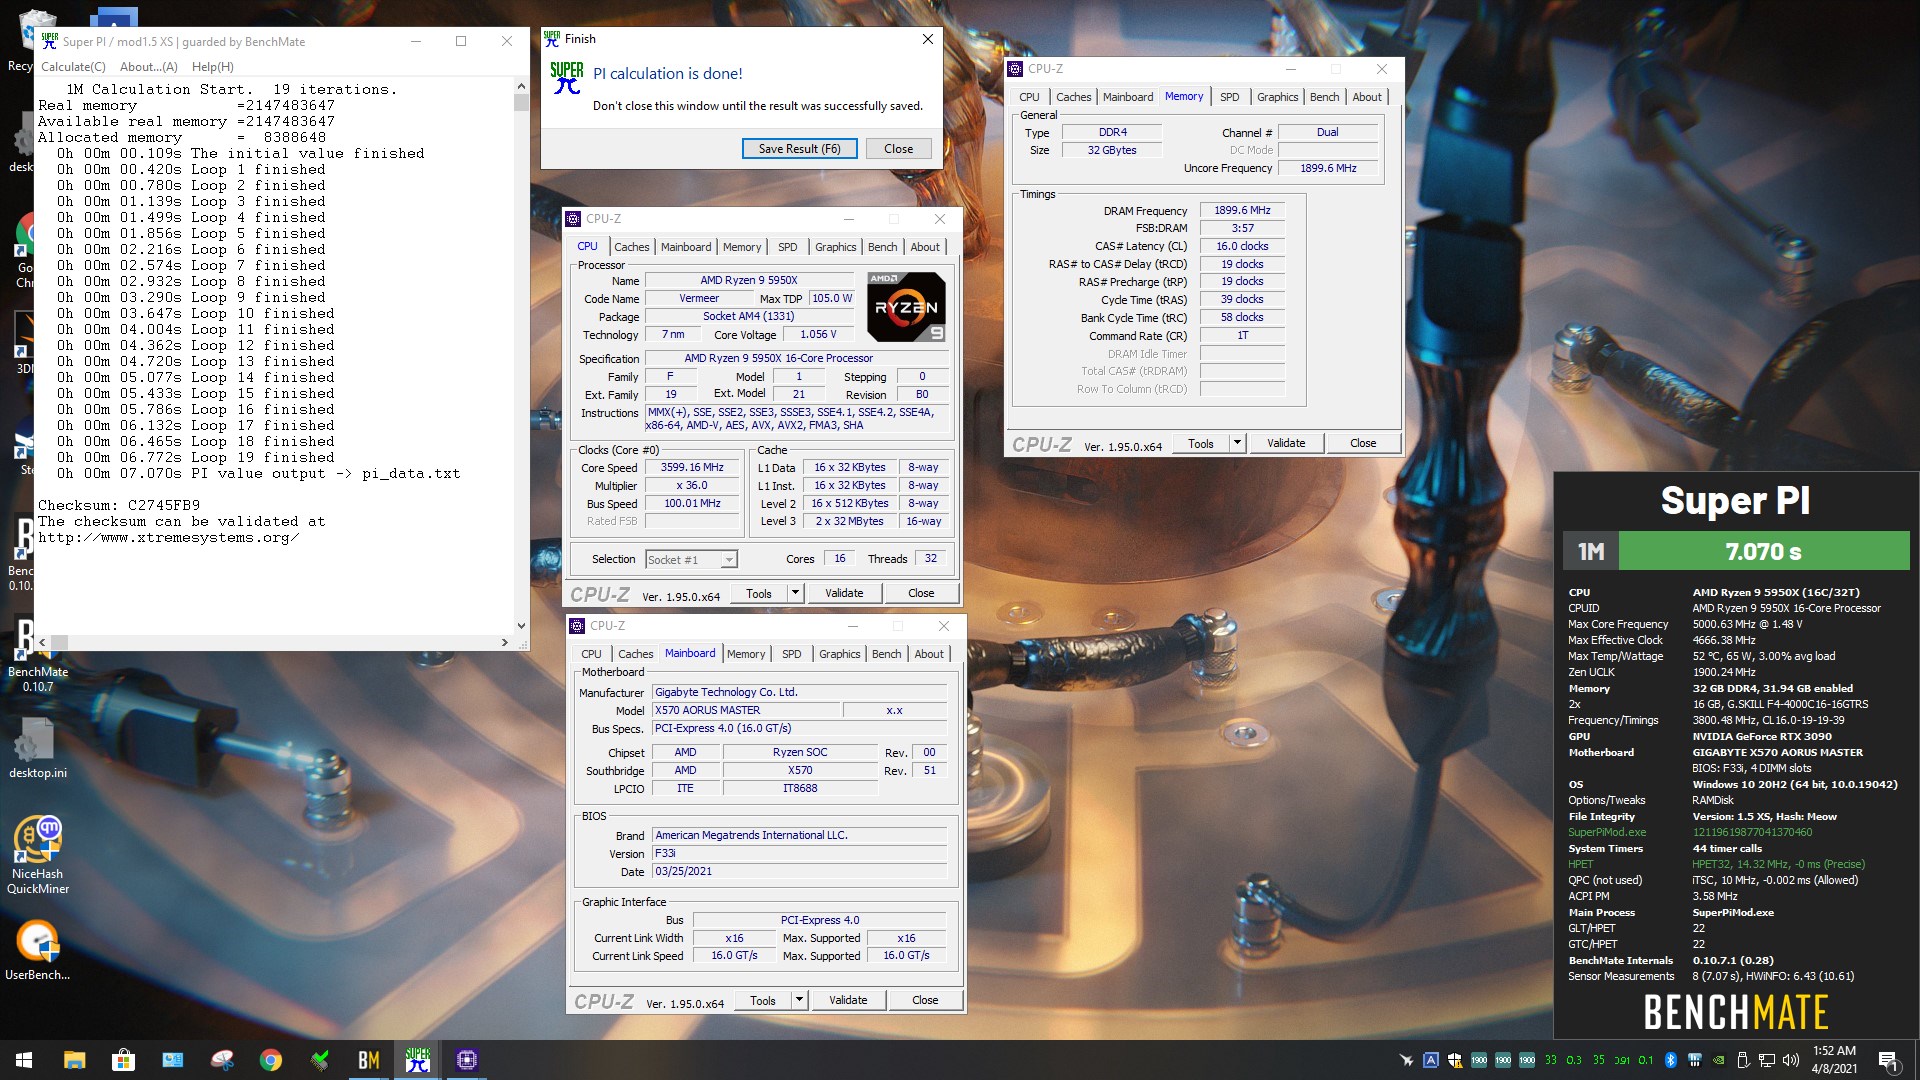This screenshot has width=1920, height=1080.
Task: Open NVIDIA tray icon
Action: tap(1718, 1060)
